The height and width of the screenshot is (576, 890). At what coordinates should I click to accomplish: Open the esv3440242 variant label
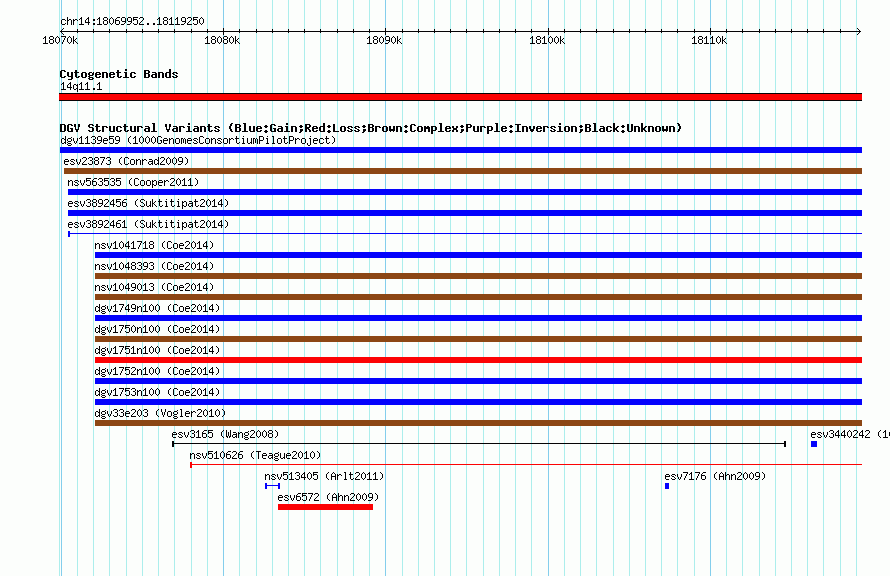point(850,434)
